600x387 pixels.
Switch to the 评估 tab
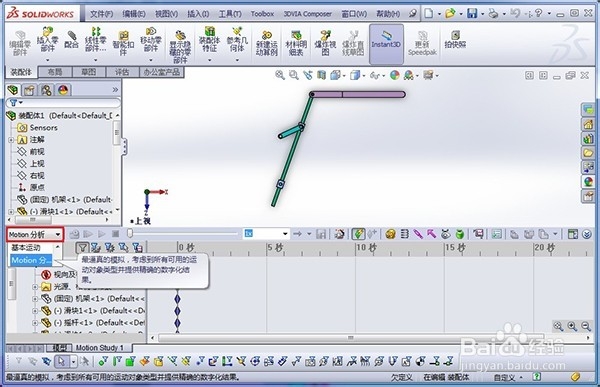tap(122, 72)
